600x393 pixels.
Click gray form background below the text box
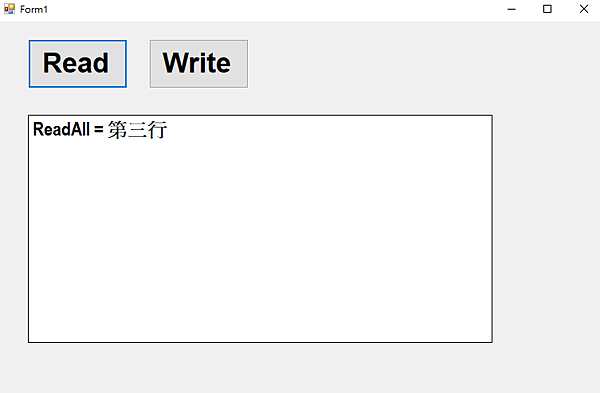[260, 367]
